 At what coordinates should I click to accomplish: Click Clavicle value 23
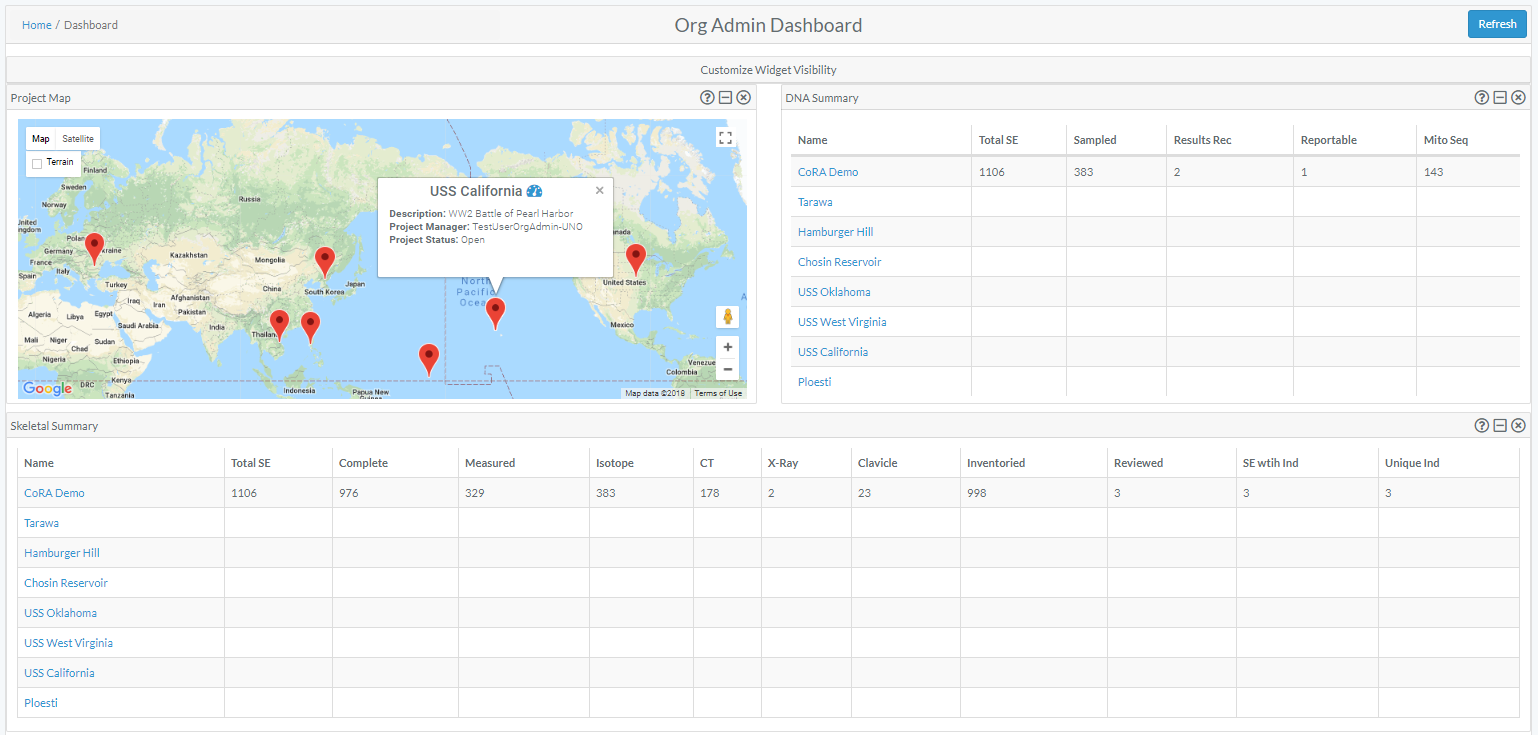tap(864, 493)
